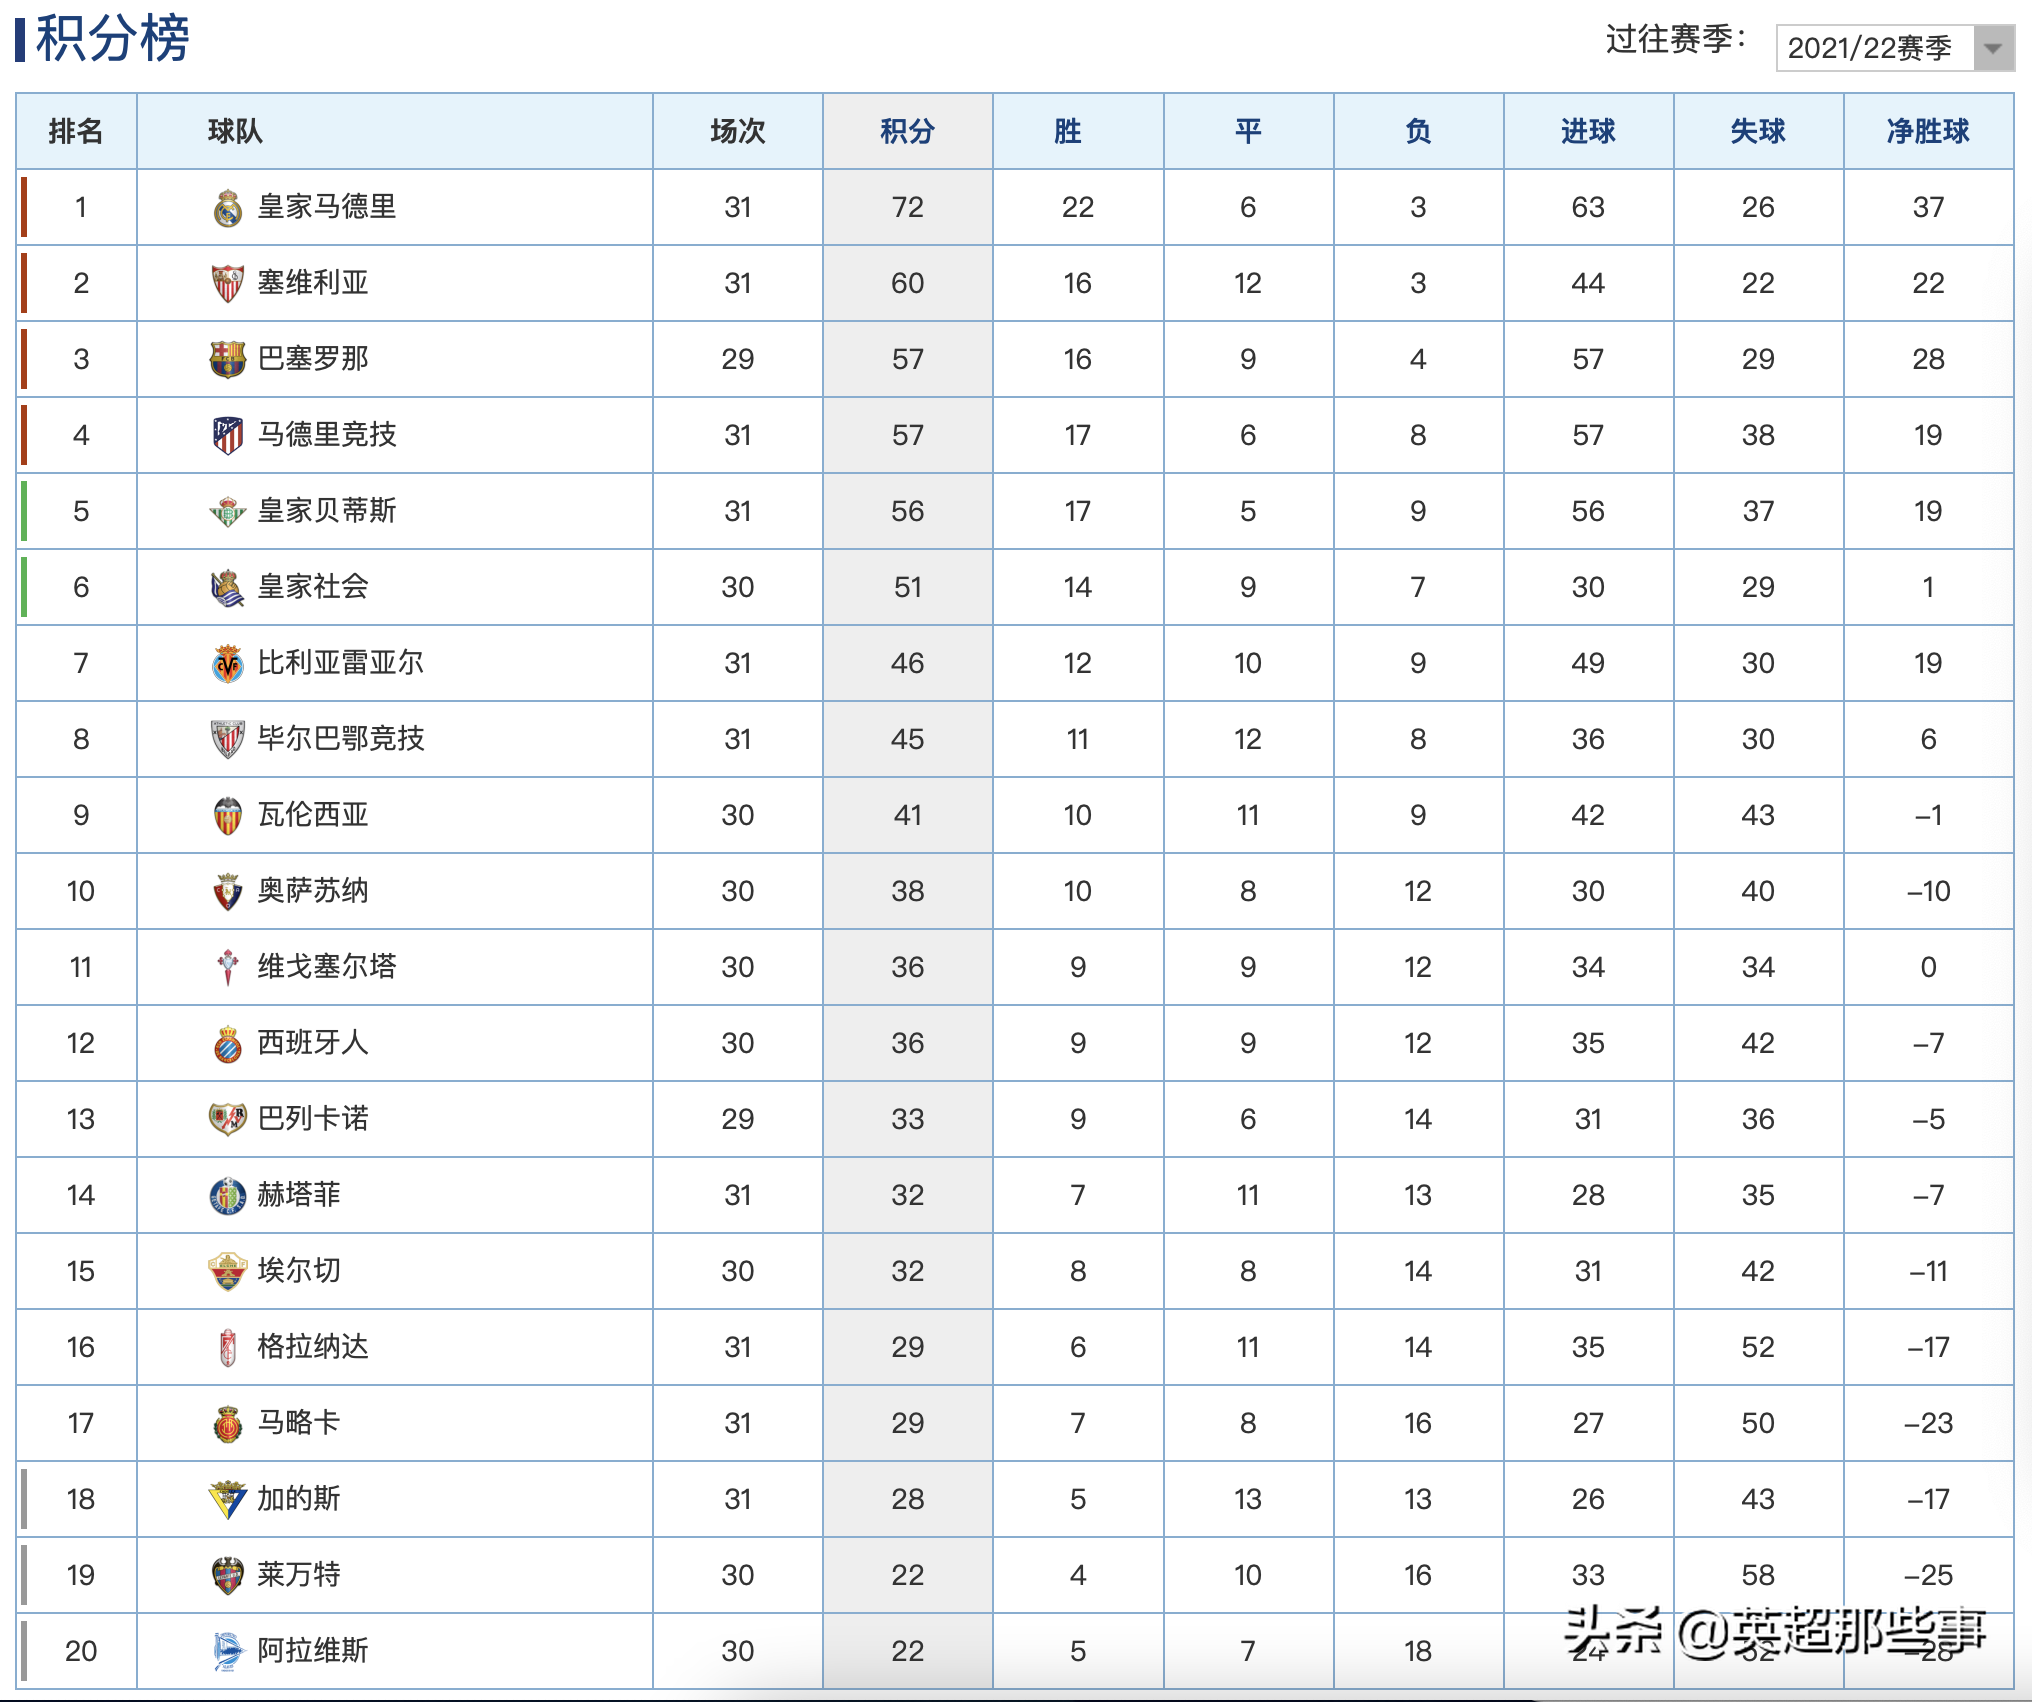Select team name 赫塔菲
The height and width of the screenshot is (1702, 2032).
299,1195
